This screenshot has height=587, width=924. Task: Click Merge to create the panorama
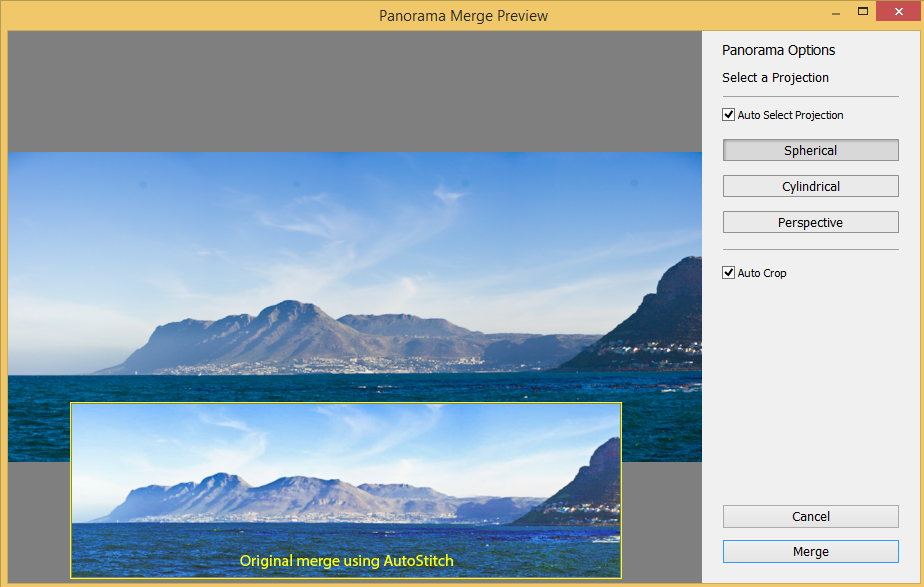coord(810,551)
